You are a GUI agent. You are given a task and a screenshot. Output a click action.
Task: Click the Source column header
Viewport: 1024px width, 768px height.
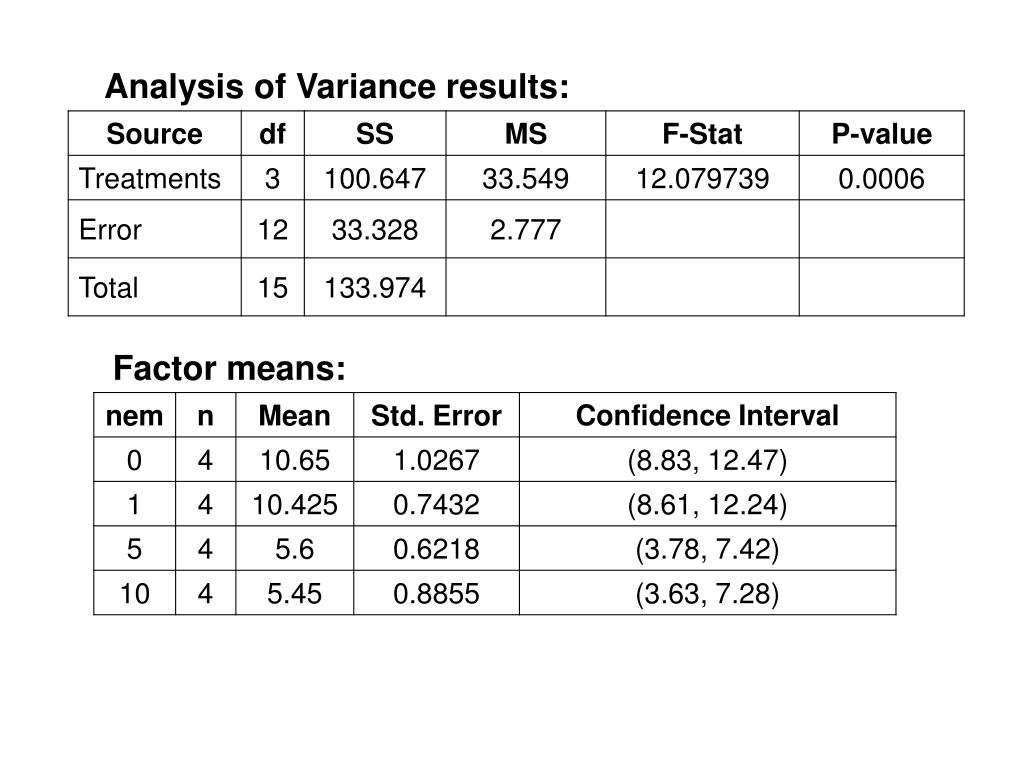[154, 134]
